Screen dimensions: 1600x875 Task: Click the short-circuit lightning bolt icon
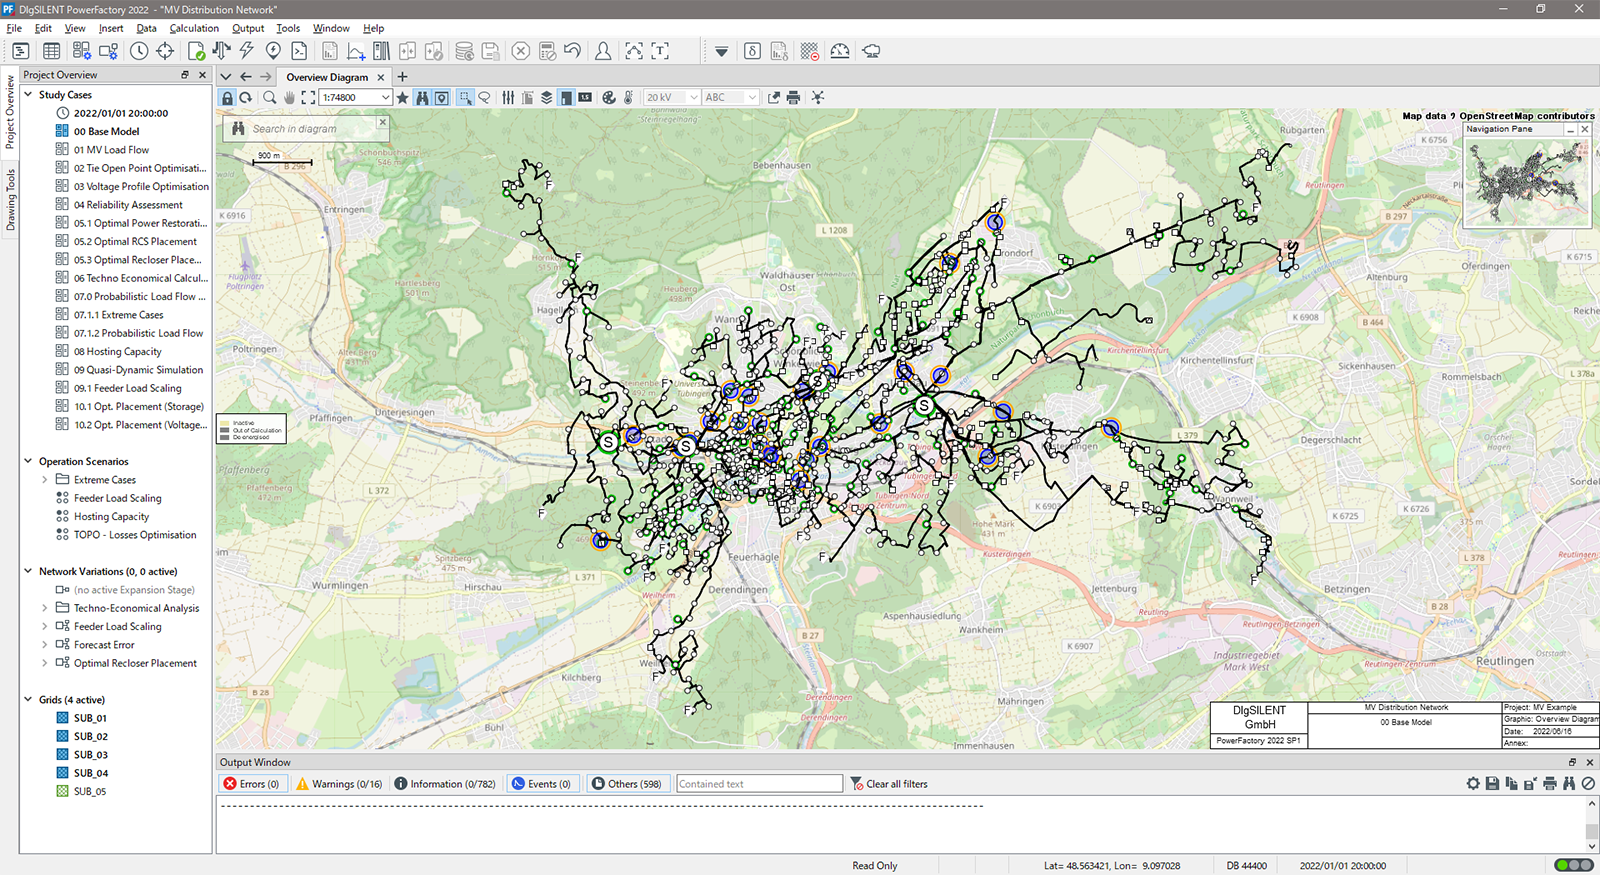point(246,51)
